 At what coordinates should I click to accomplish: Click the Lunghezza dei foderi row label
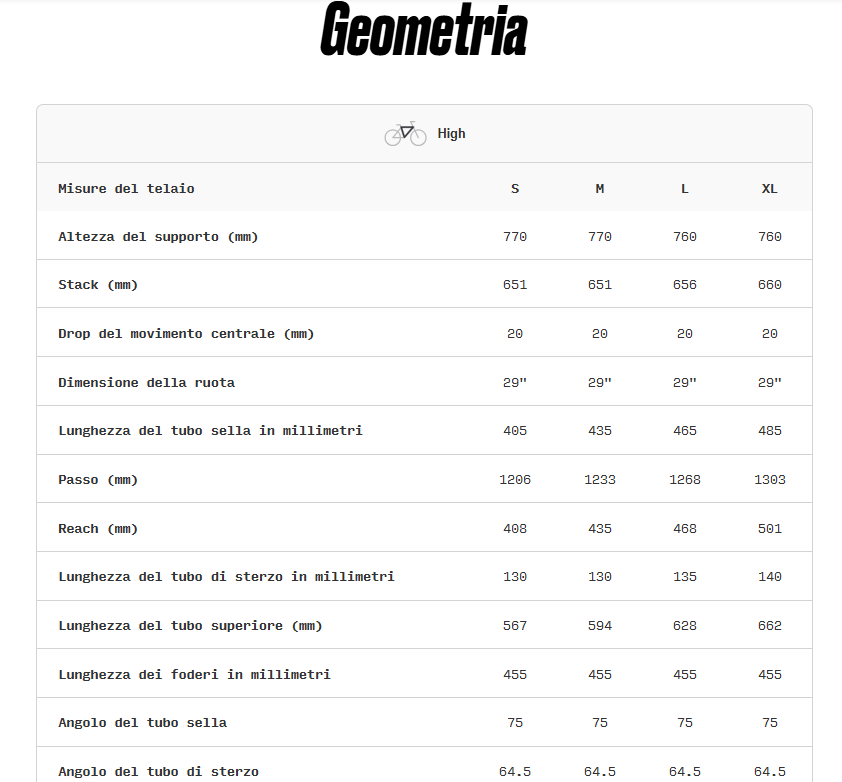click(194, 675)
